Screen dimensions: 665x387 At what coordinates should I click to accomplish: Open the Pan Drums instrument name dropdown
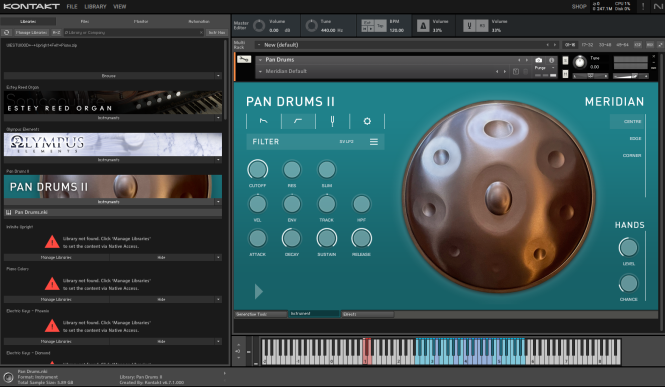260,60
